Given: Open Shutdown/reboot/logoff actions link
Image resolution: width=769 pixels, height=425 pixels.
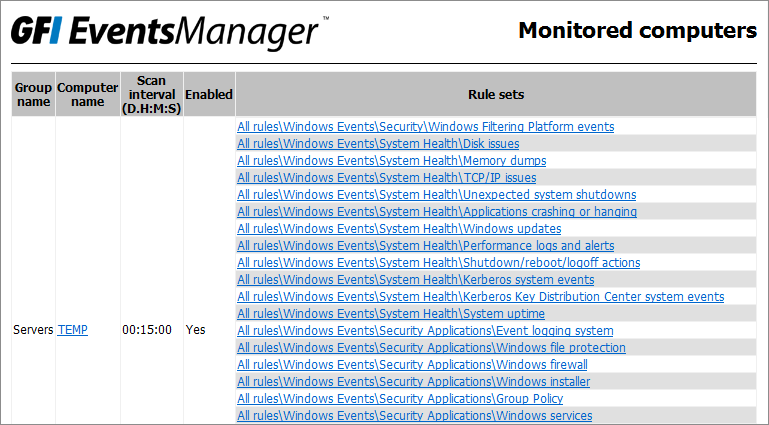Looking at the screenshot, I should pyautogui.click(x=438, y=263).
